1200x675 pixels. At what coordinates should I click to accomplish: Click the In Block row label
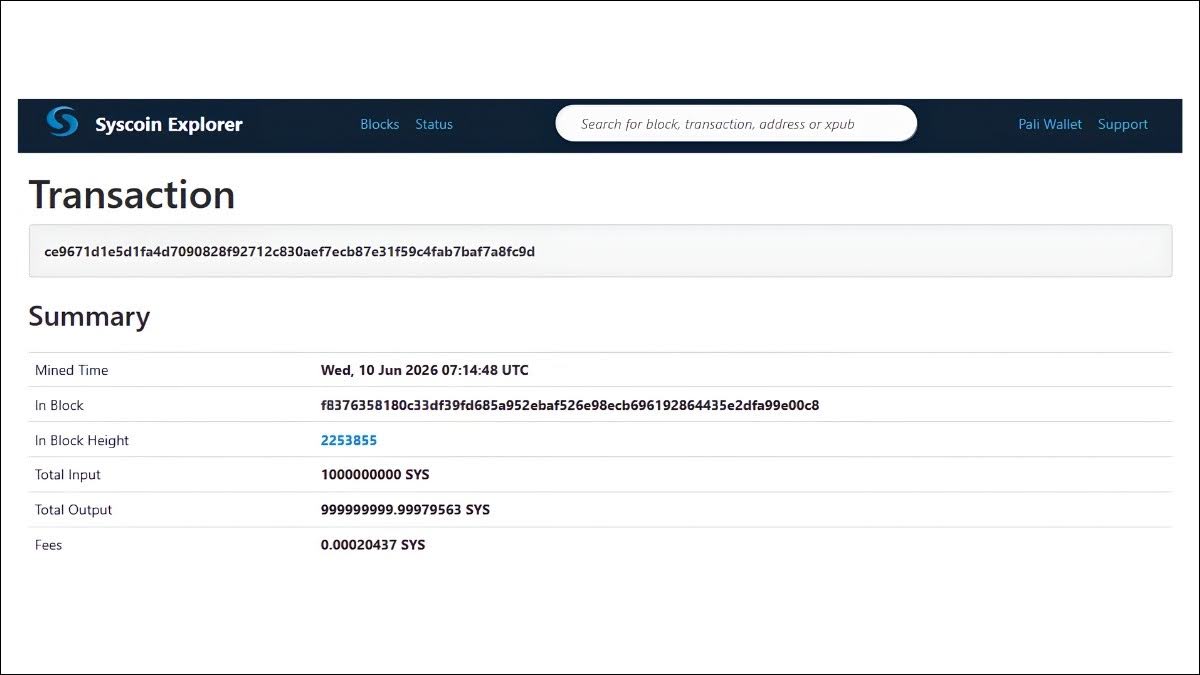click(59, 405)
